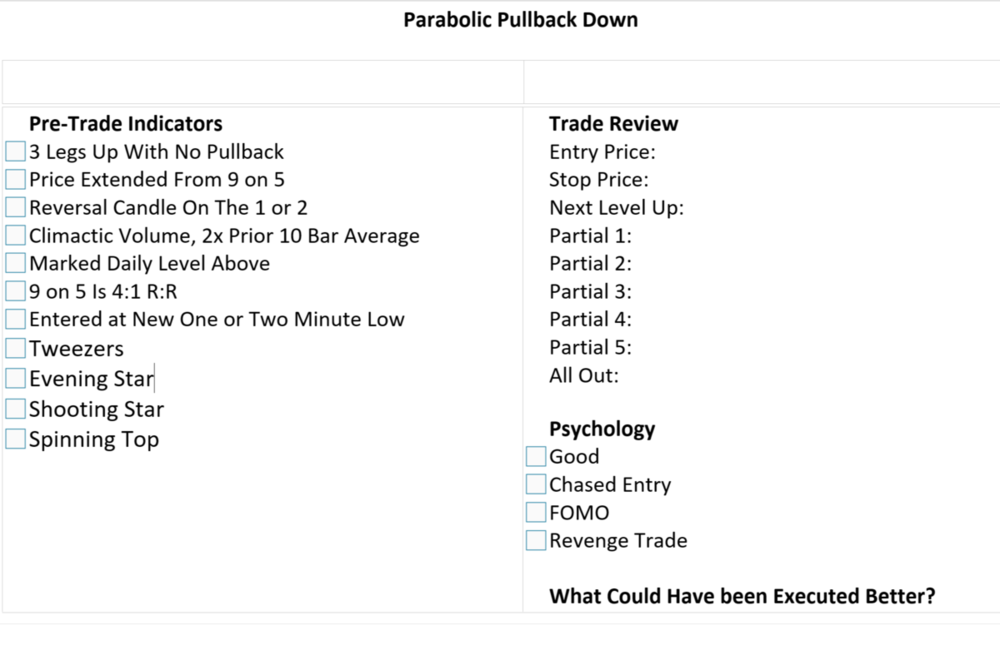This screenshot has height=660, width=1000.
Task: Check the Chased Entry checkbox
Action: coord(536,485)
